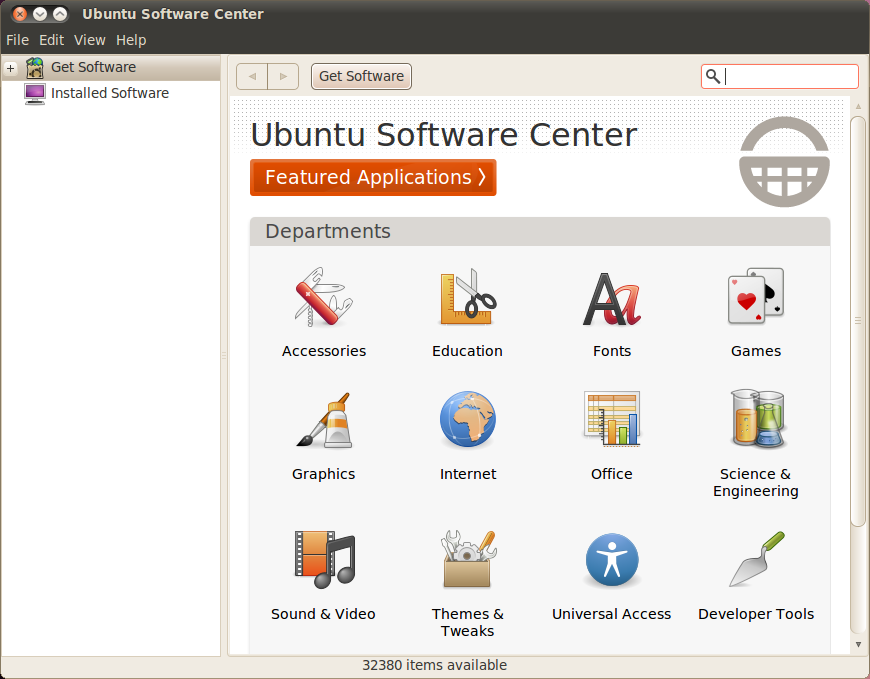Select Installed Software in the sidebar

110,93
